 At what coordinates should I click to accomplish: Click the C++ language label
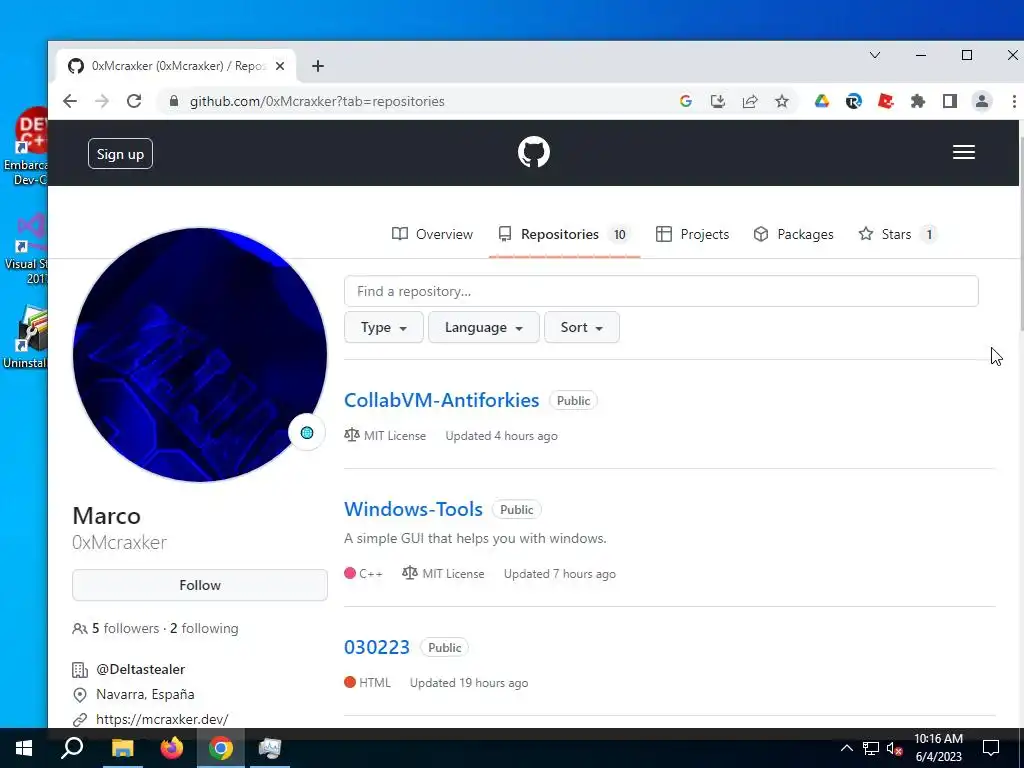click(x=370, y=574)
